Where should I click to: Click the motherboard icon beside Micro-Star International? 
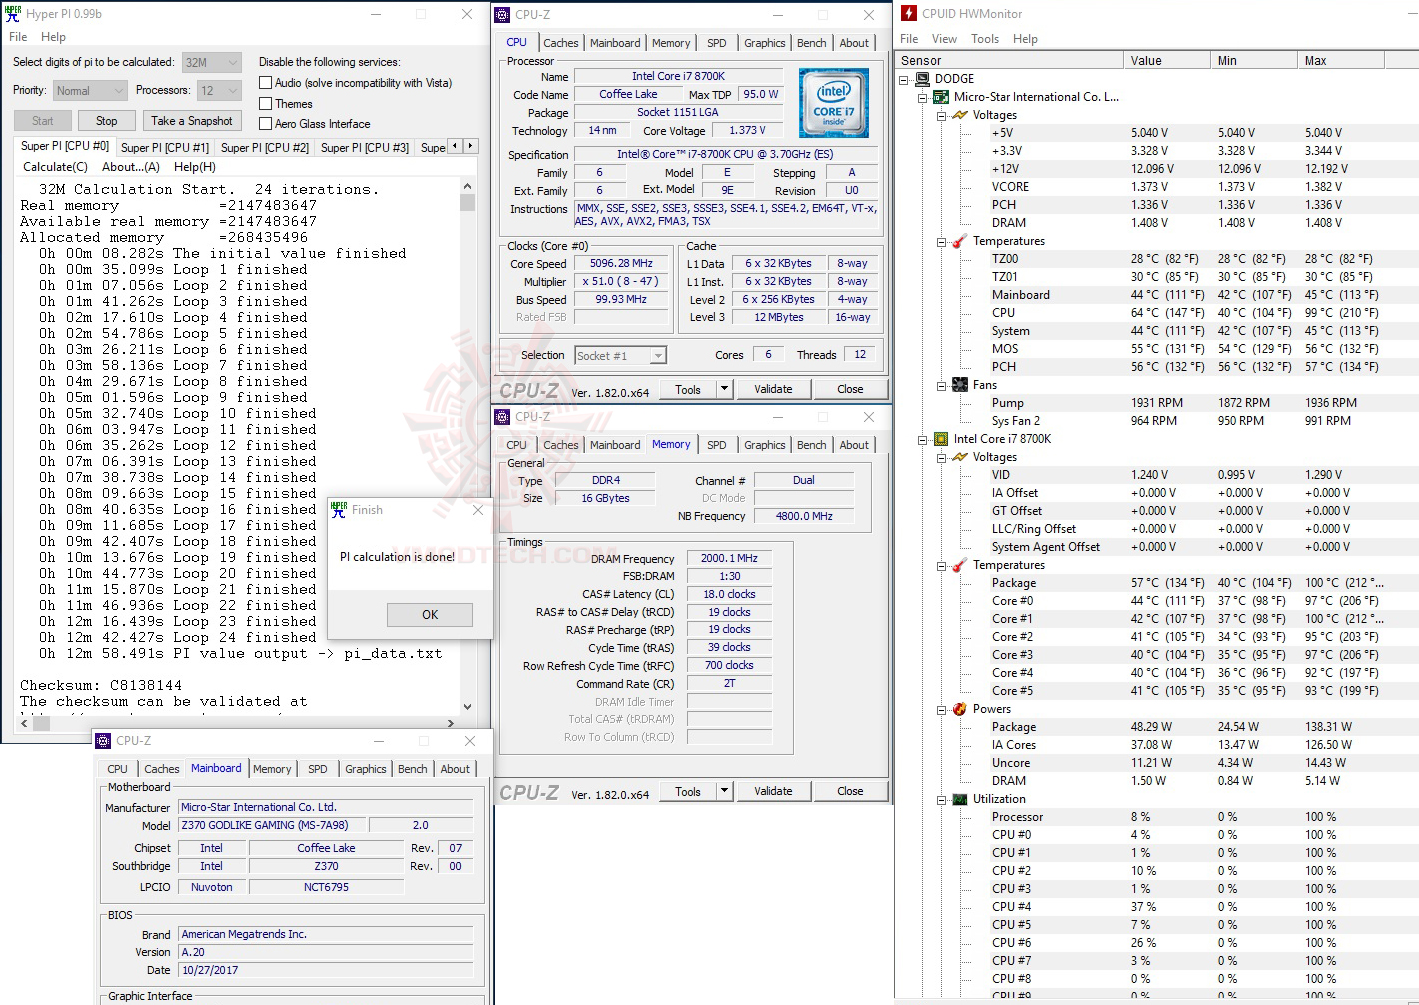tap(941, 97)
